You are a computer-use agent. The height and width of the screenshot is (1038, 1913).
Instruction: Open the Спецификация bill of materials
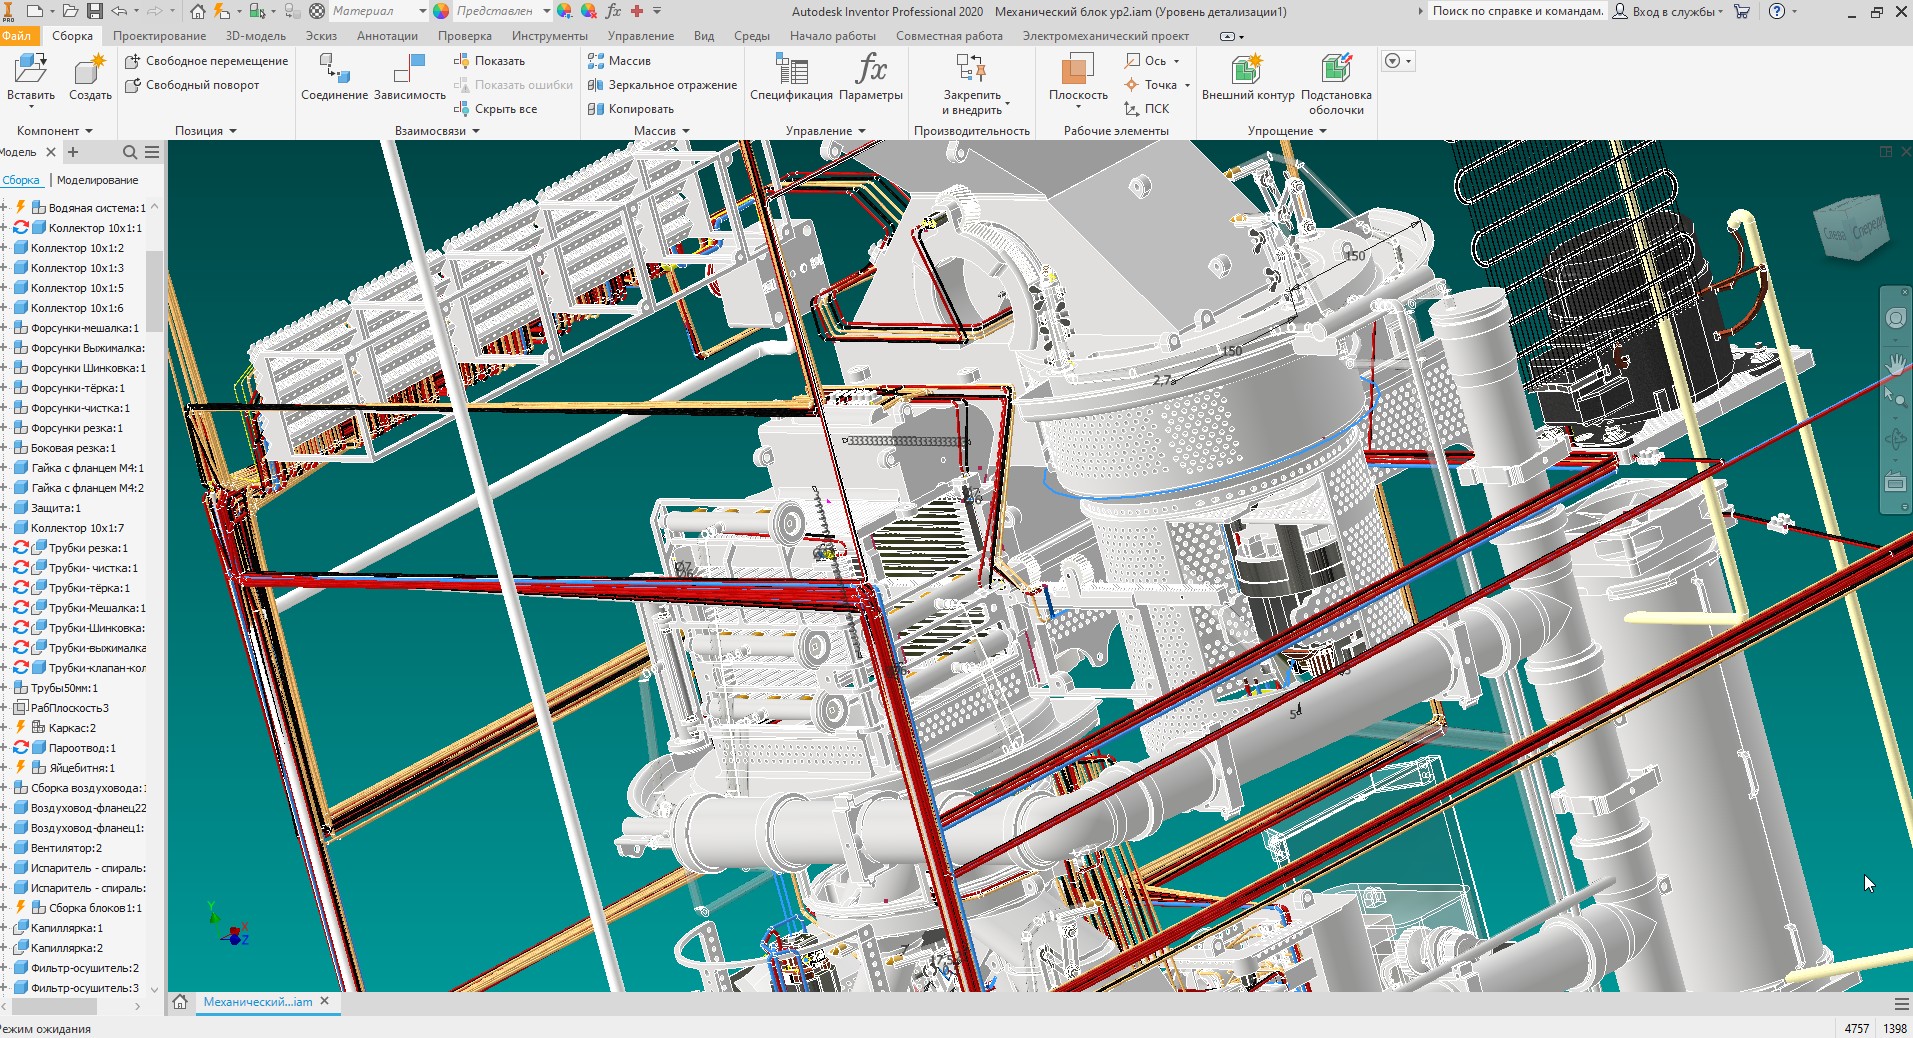(x=791, y=70)
